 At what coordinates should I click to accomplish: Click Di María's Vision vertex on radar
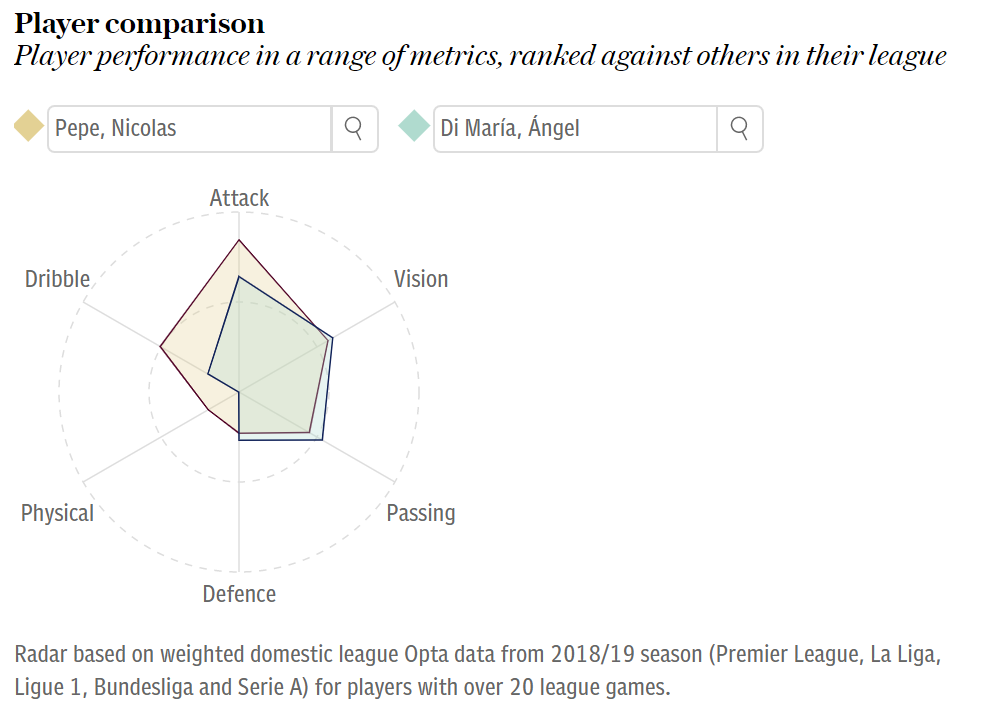point(333,338)
